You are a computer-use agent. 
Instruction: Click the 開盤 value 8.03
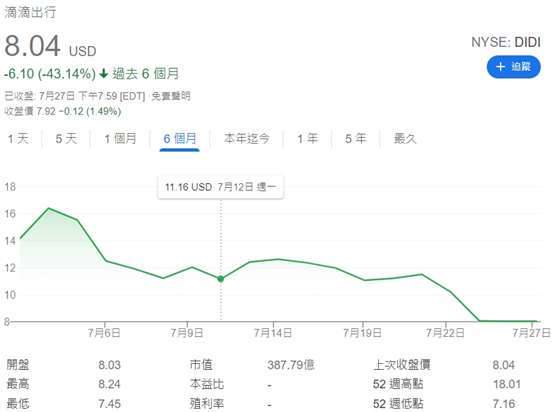109,365
